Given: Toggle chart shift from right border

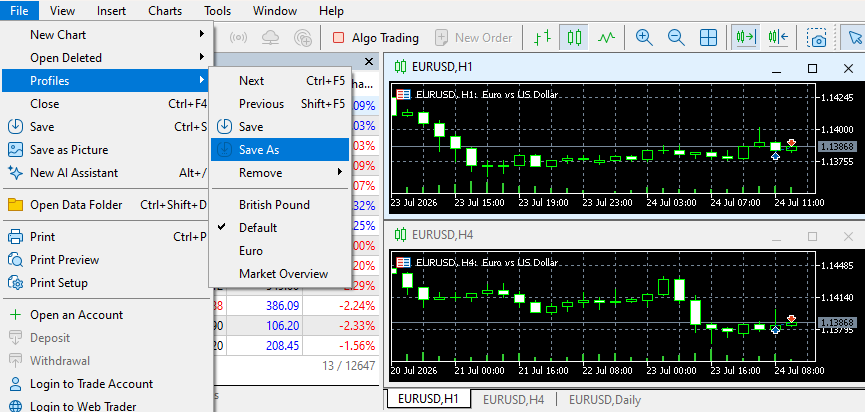Looking at the screenshot, I should point(778,38).
